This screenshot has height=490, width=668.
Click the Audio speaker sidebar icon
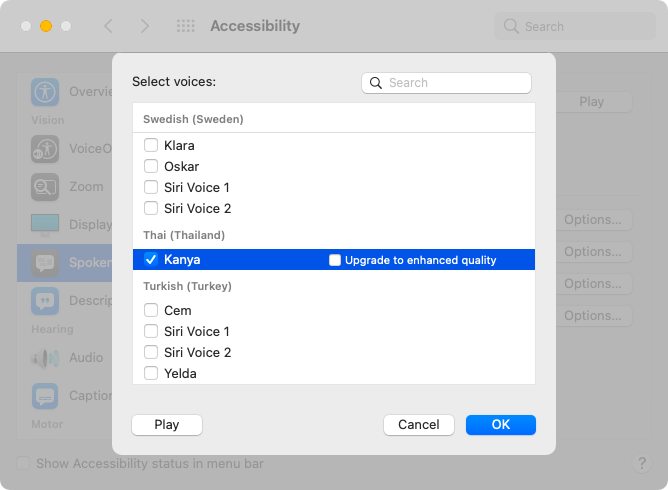click(45, 358)
